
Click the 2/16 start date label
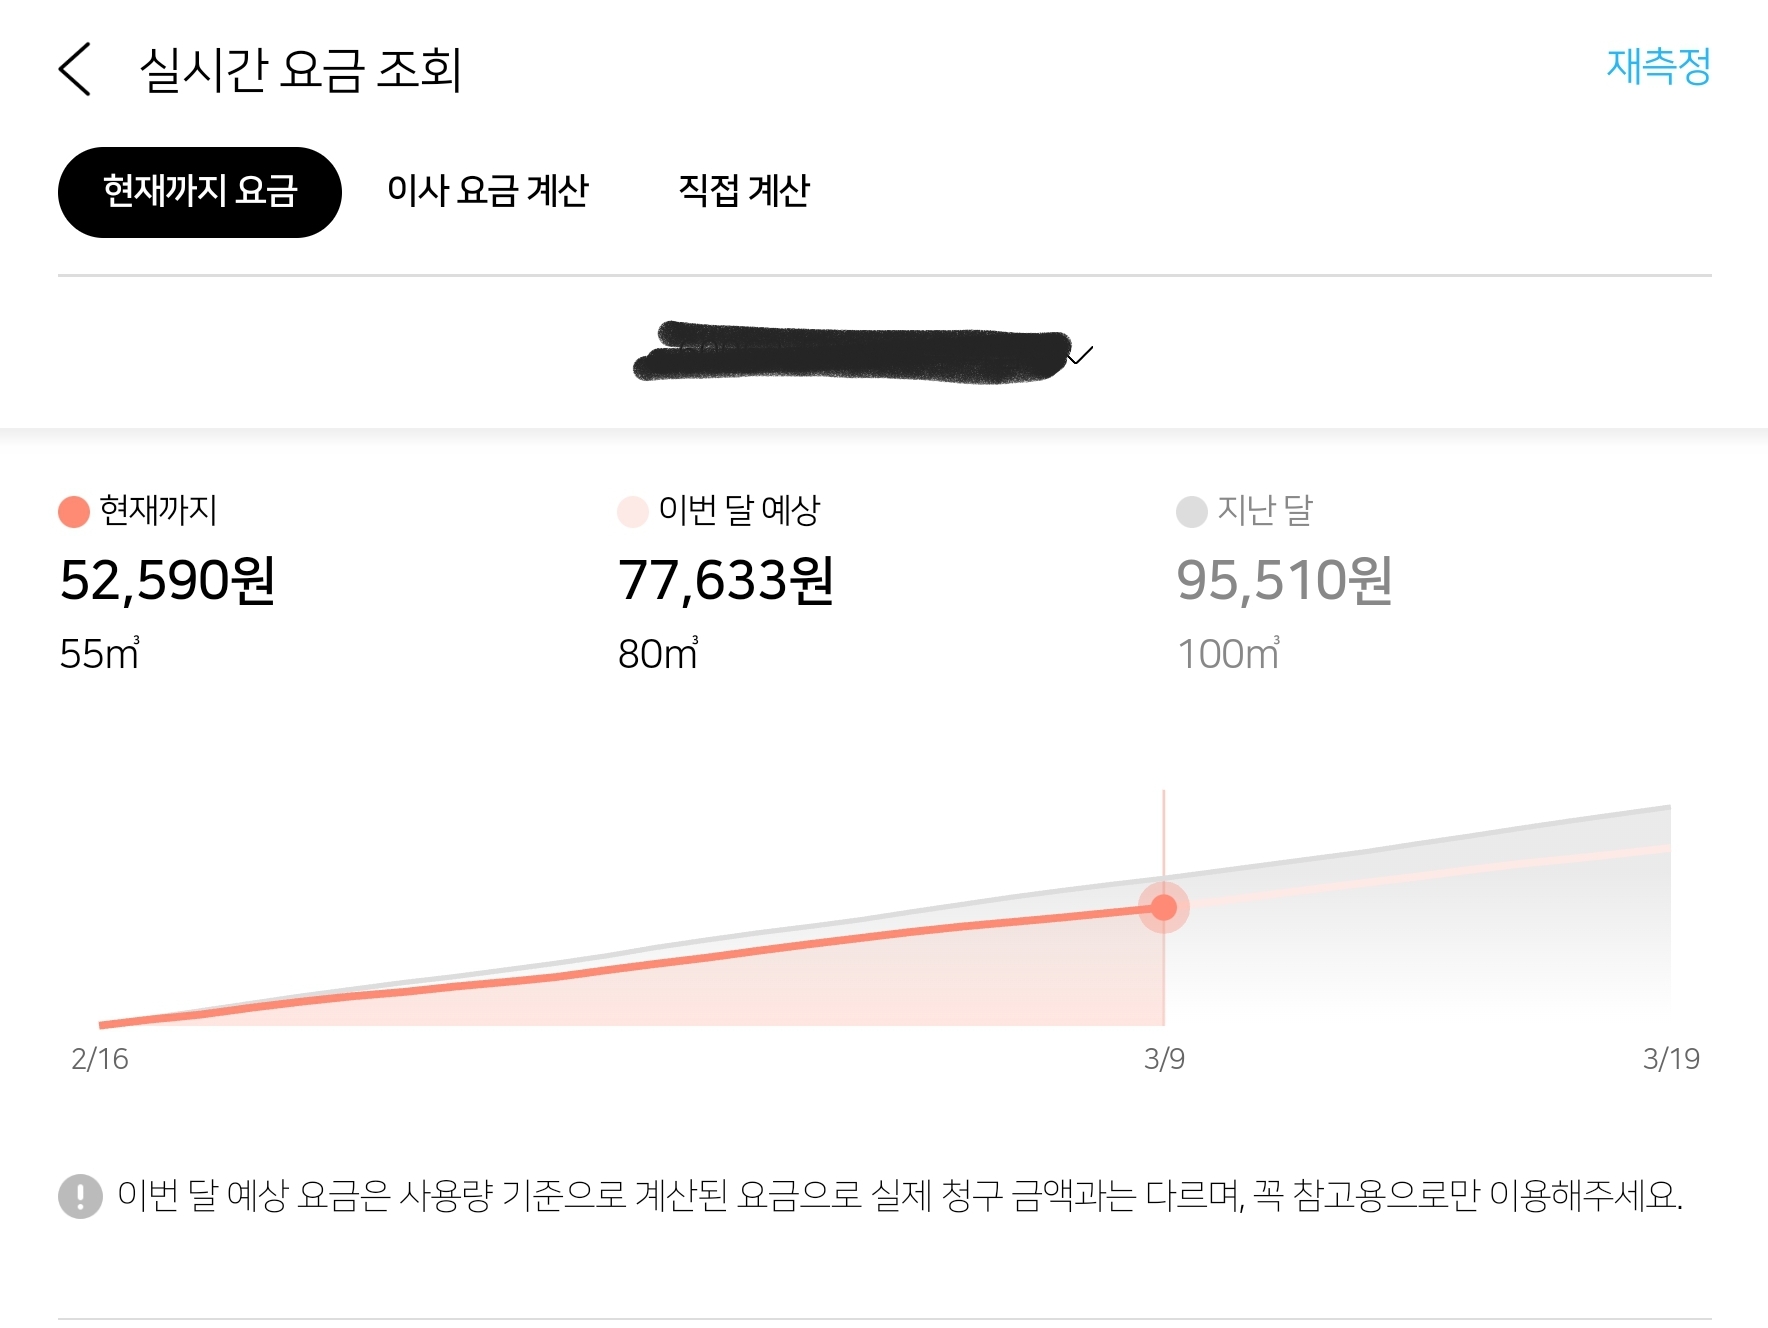(100, 1059)
